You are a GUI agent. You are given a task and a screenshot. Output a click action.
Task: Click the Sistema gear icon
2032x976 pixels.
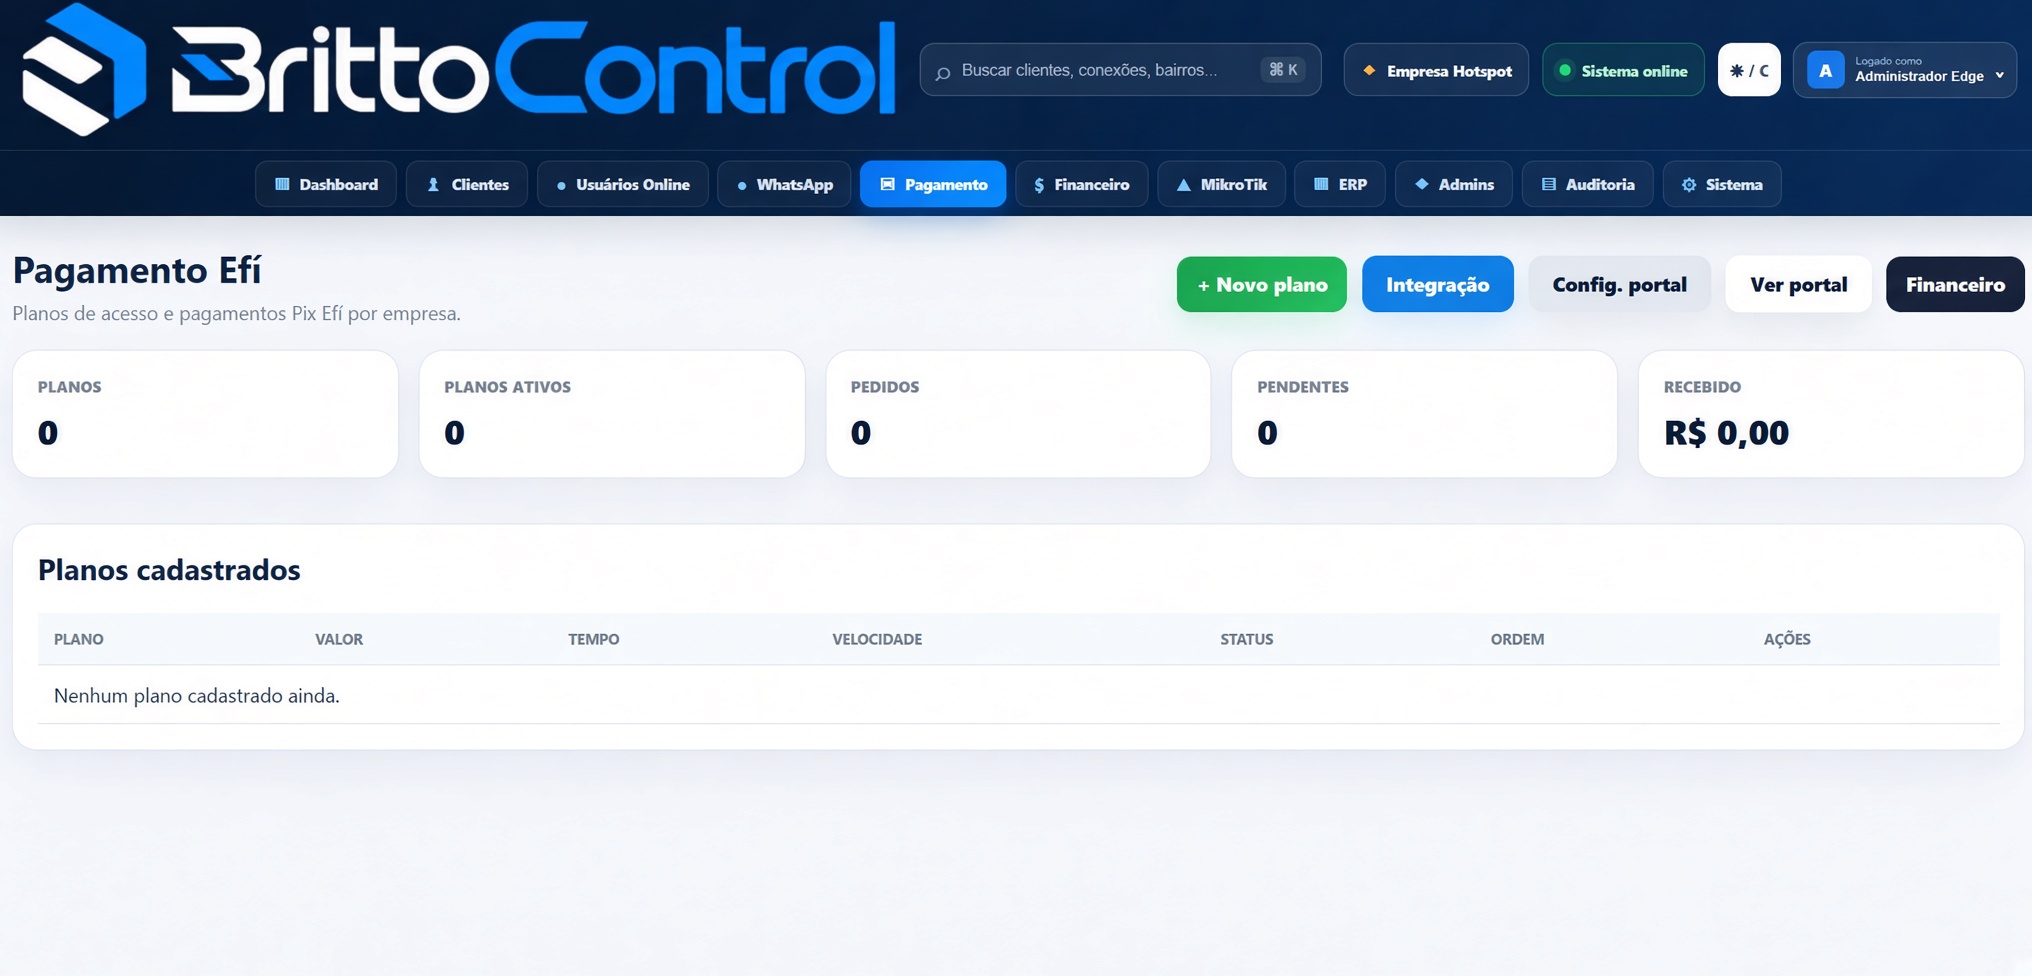[1689, 185]
